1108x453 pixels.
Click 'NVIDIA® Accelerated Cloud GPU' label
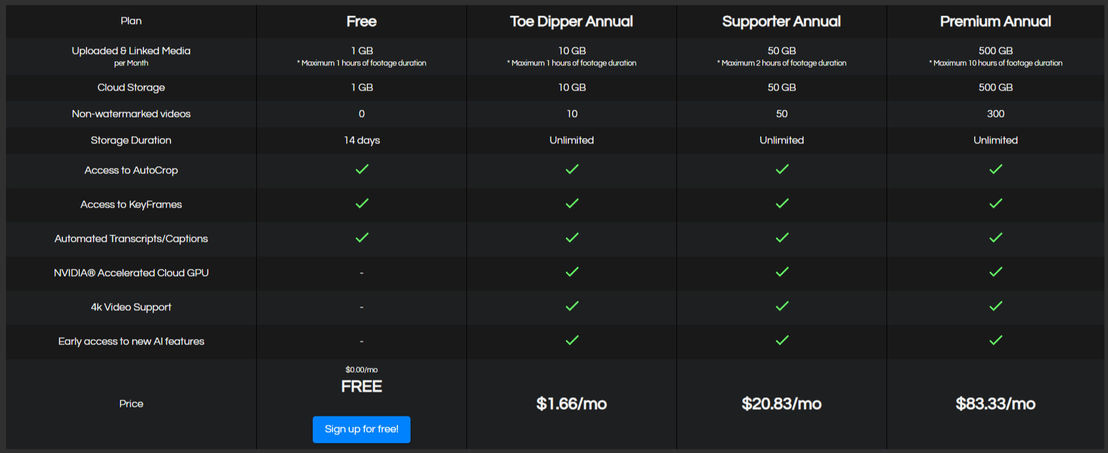tap(131, 273)
